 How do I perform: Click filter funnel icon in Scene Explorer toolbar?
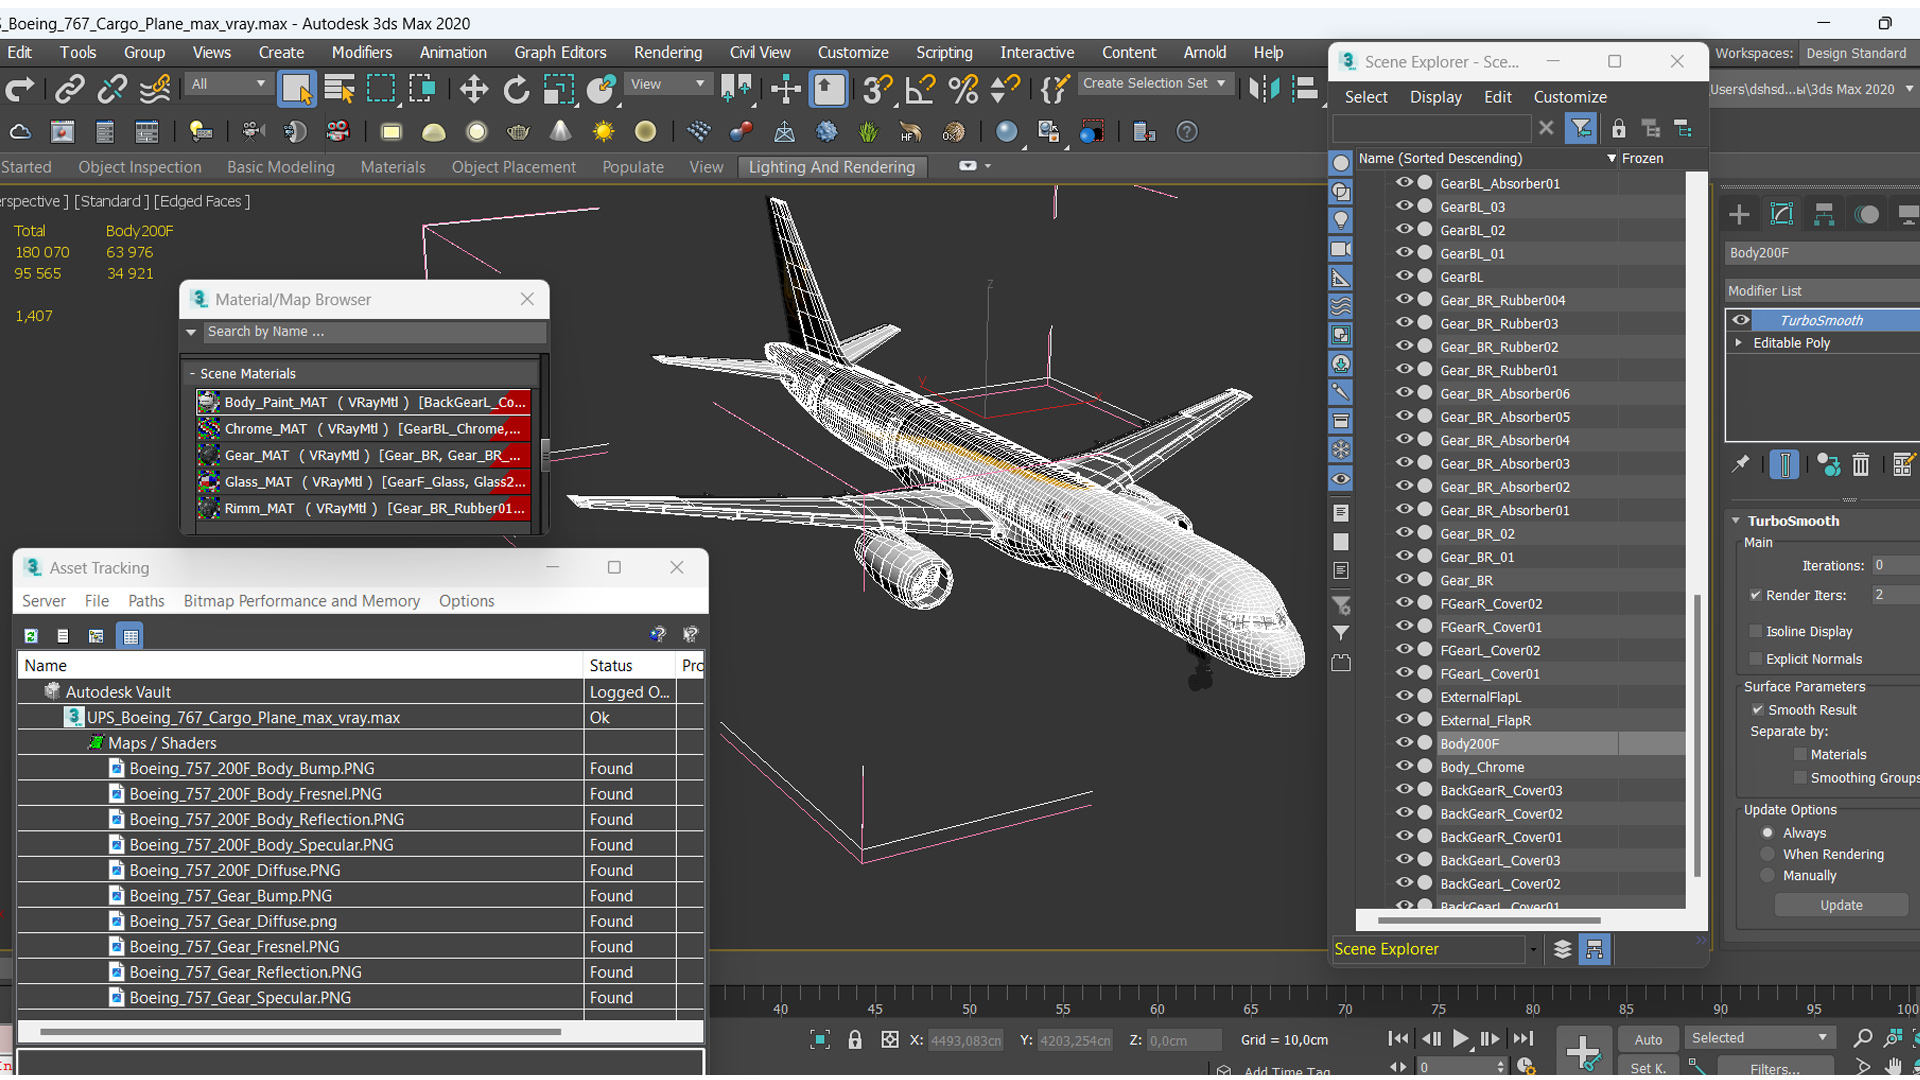[x=1581, y=128]
